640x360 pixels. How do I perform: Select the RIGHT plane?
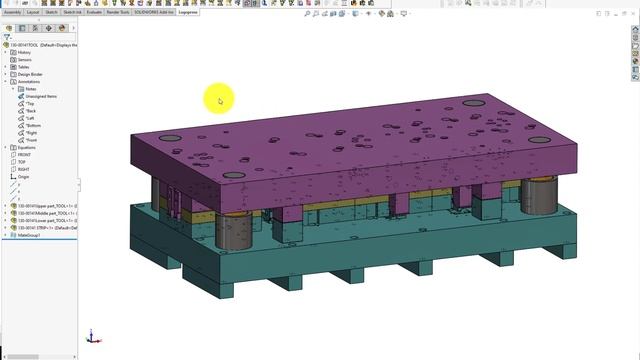click(x=20, y=169)
